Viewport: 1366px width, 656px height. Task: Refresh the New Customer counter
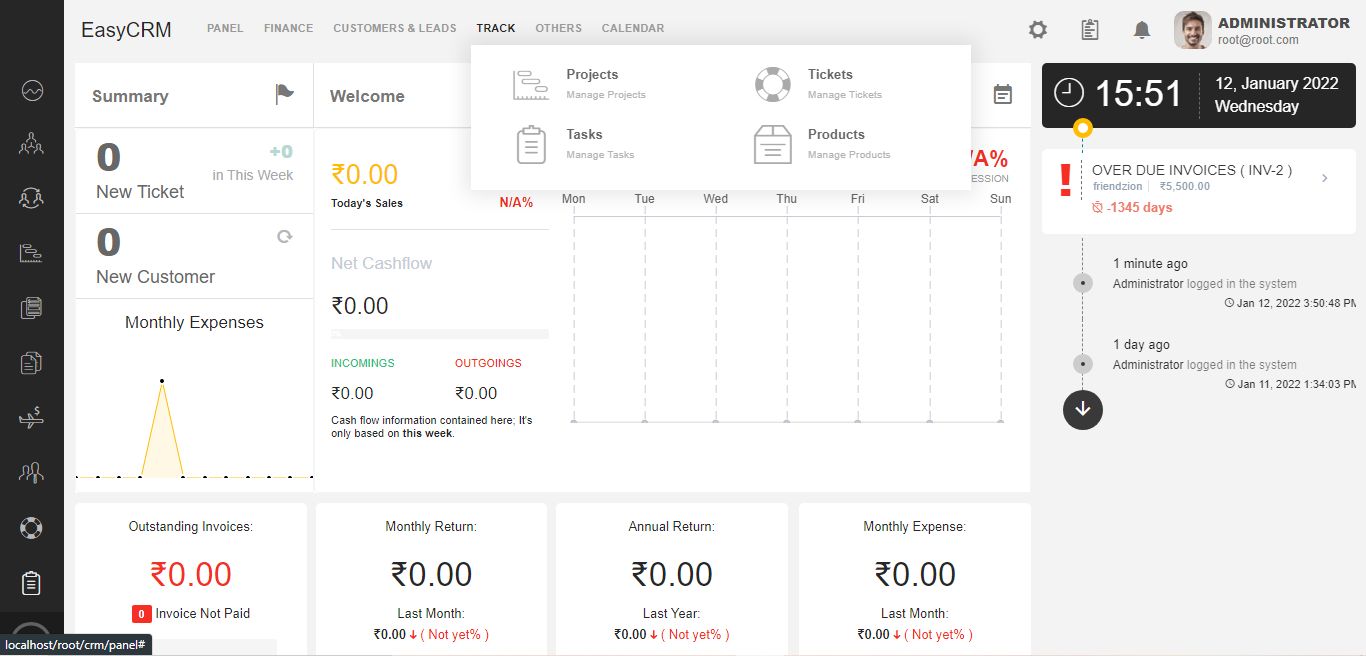285,237
